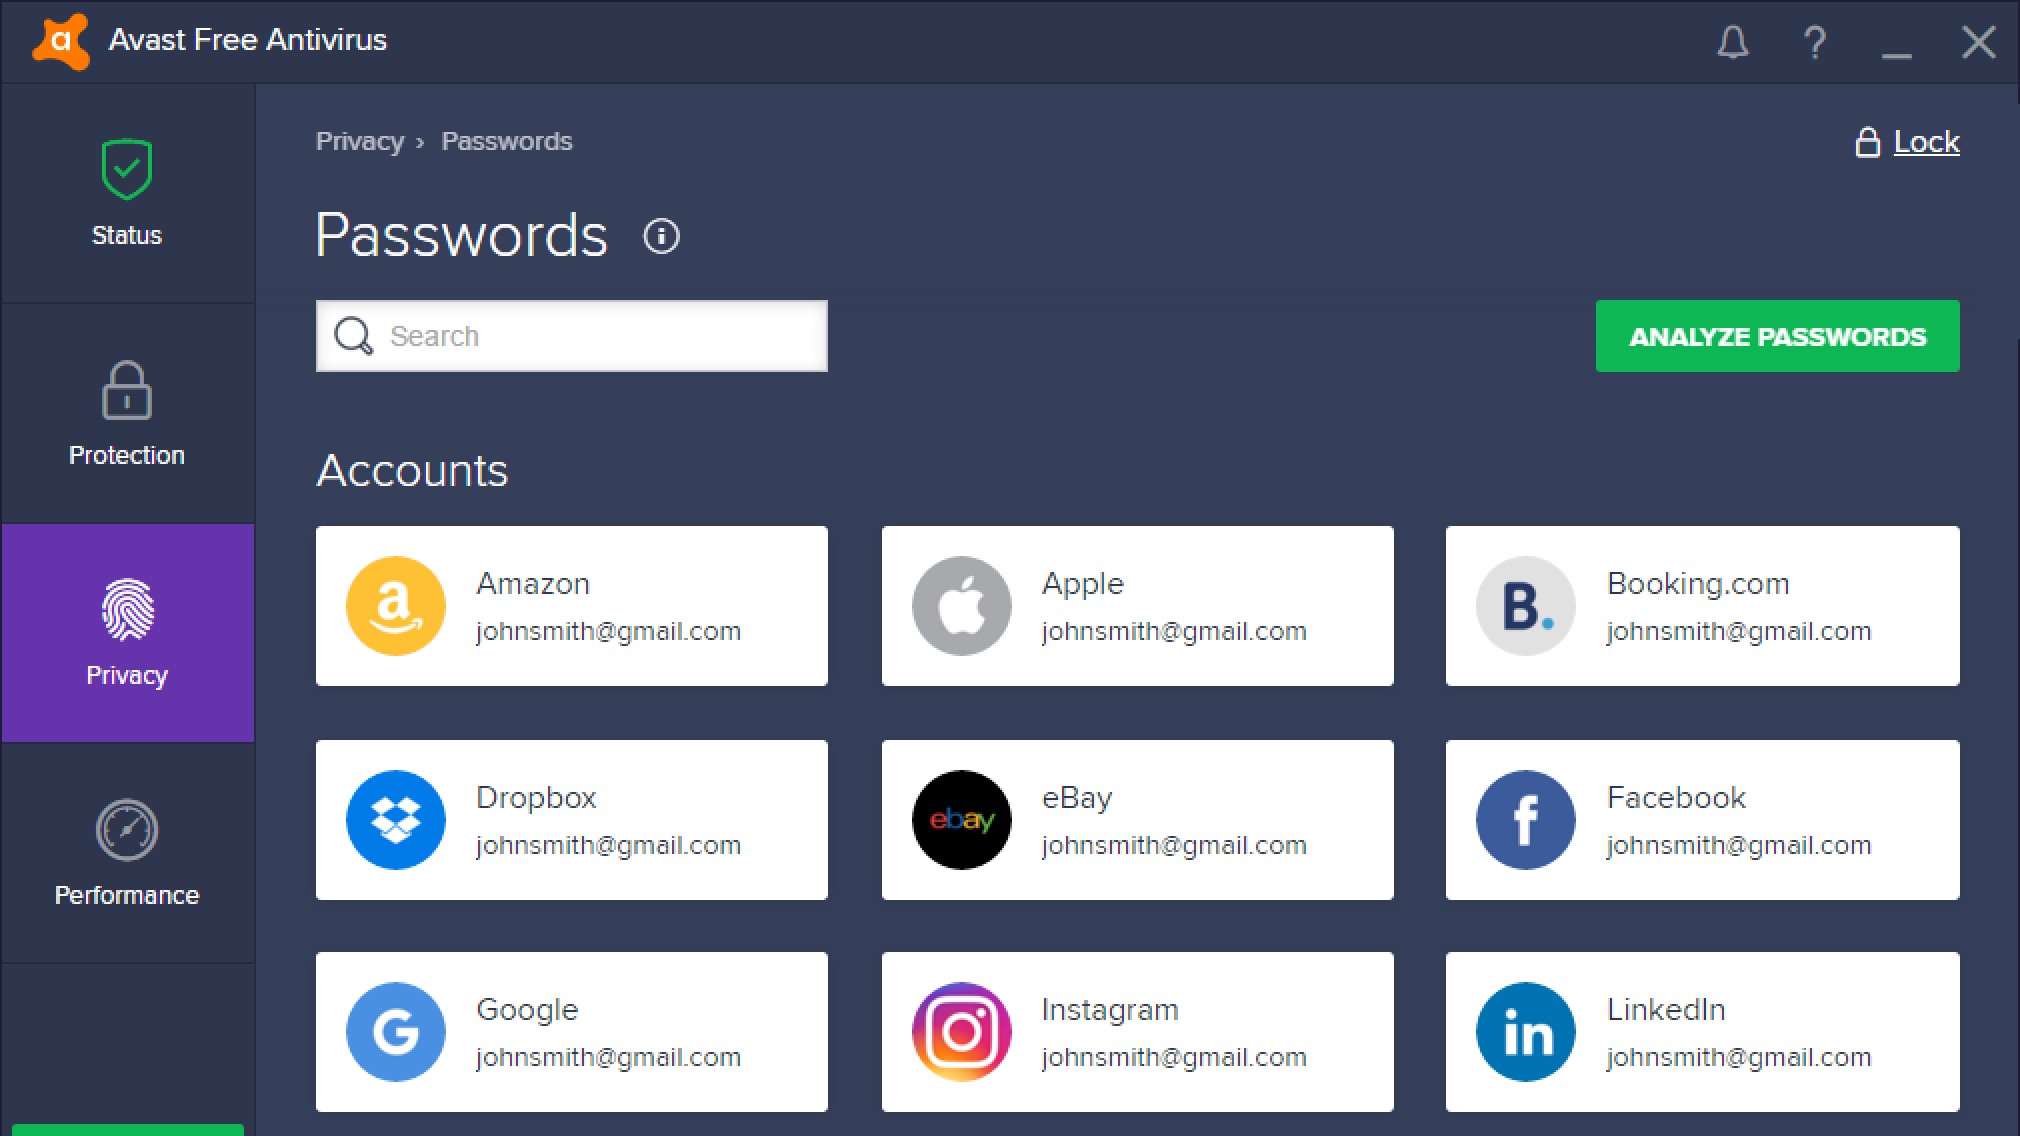Open the Instagram account tile
The image size is (2020, 1136).
coord(1136,1031)
